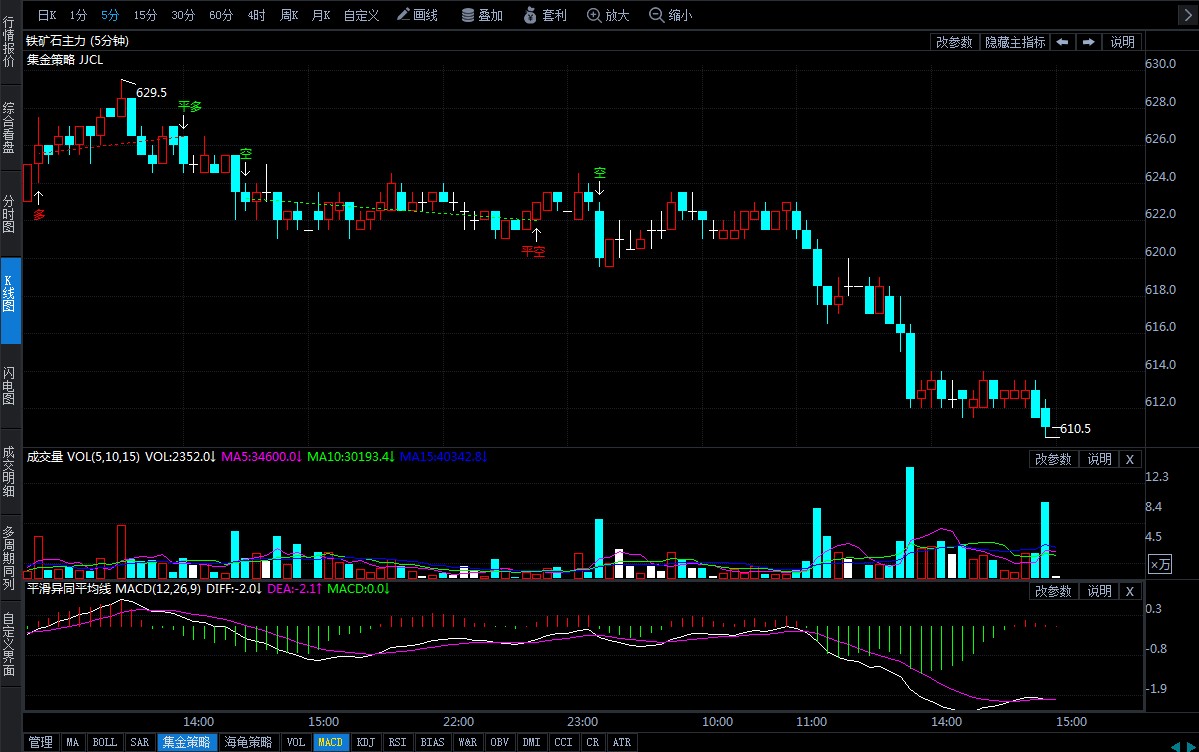Select the bottom MACD indicator tab
The image size is (1199, 752).
pyautogui.click(x=331, y=742)
